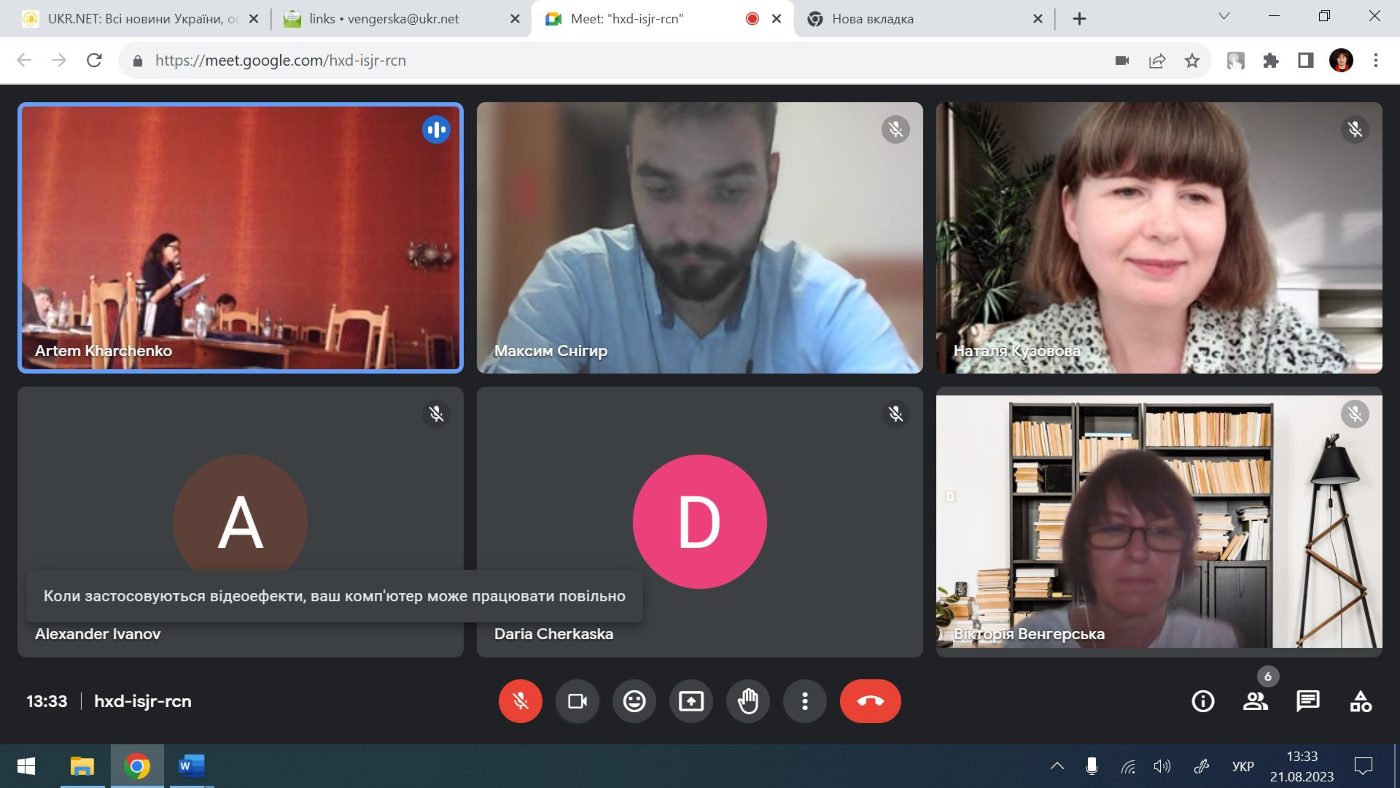Open more options three-dot menu in Meet
The image size is (1400, 788).
coord(805,701)
